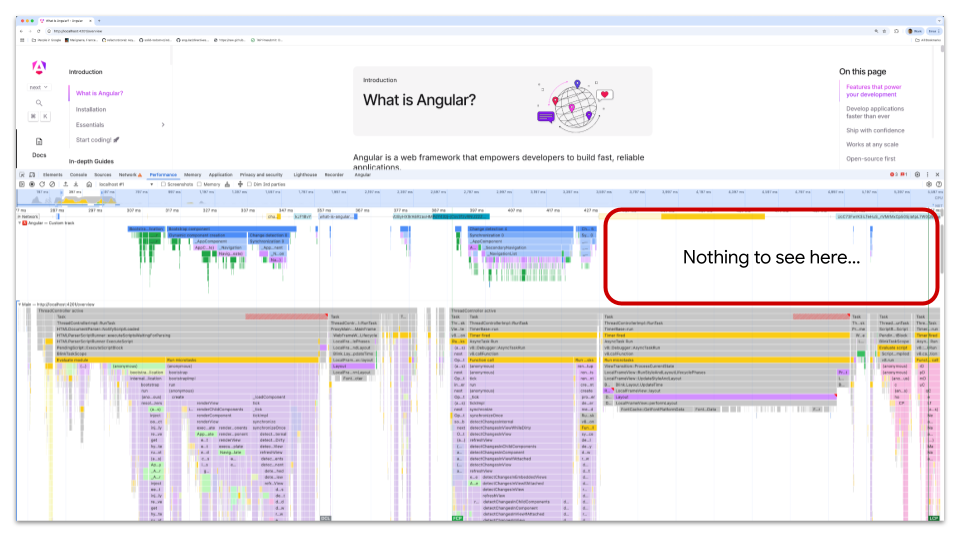Click the Docs icon in the sidebar
960x540 pixels.
[39, 141]
